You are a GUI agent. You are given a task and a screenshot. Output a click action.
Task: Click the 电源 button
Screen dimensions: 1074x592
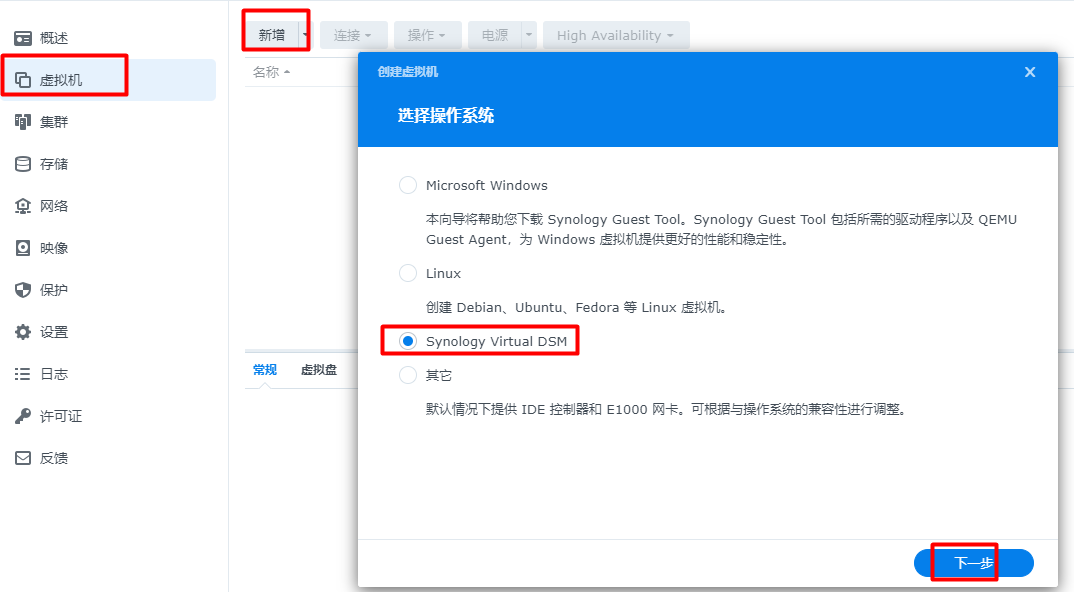(x=495, y=35)
